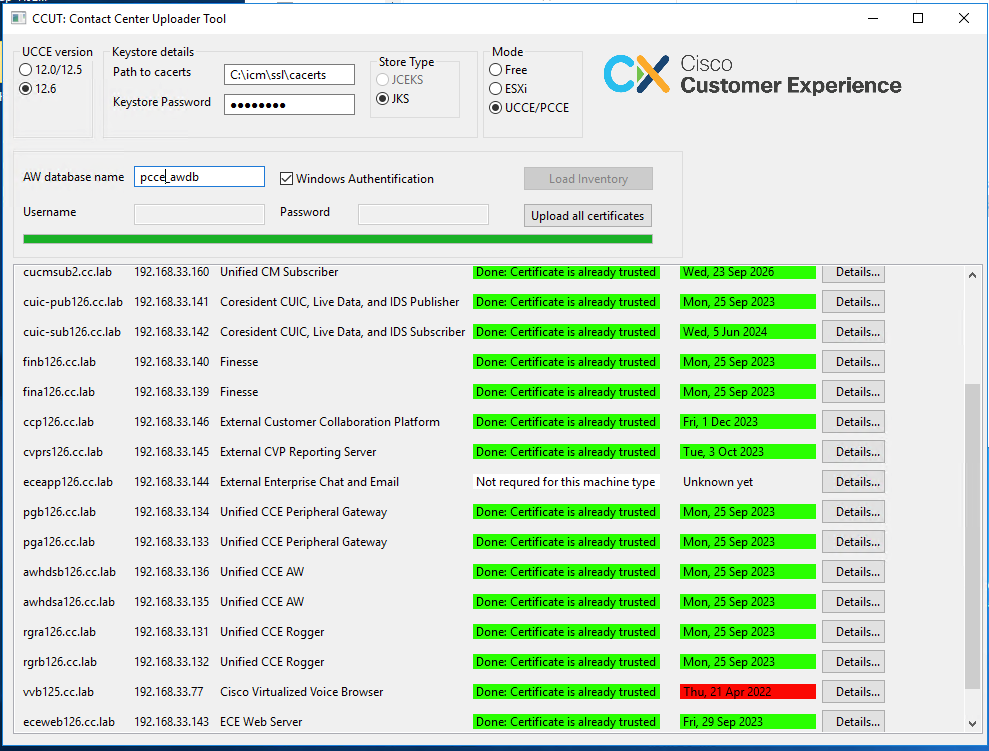Click date Wed, 5 Jun 2024

[x=748, y=332]
